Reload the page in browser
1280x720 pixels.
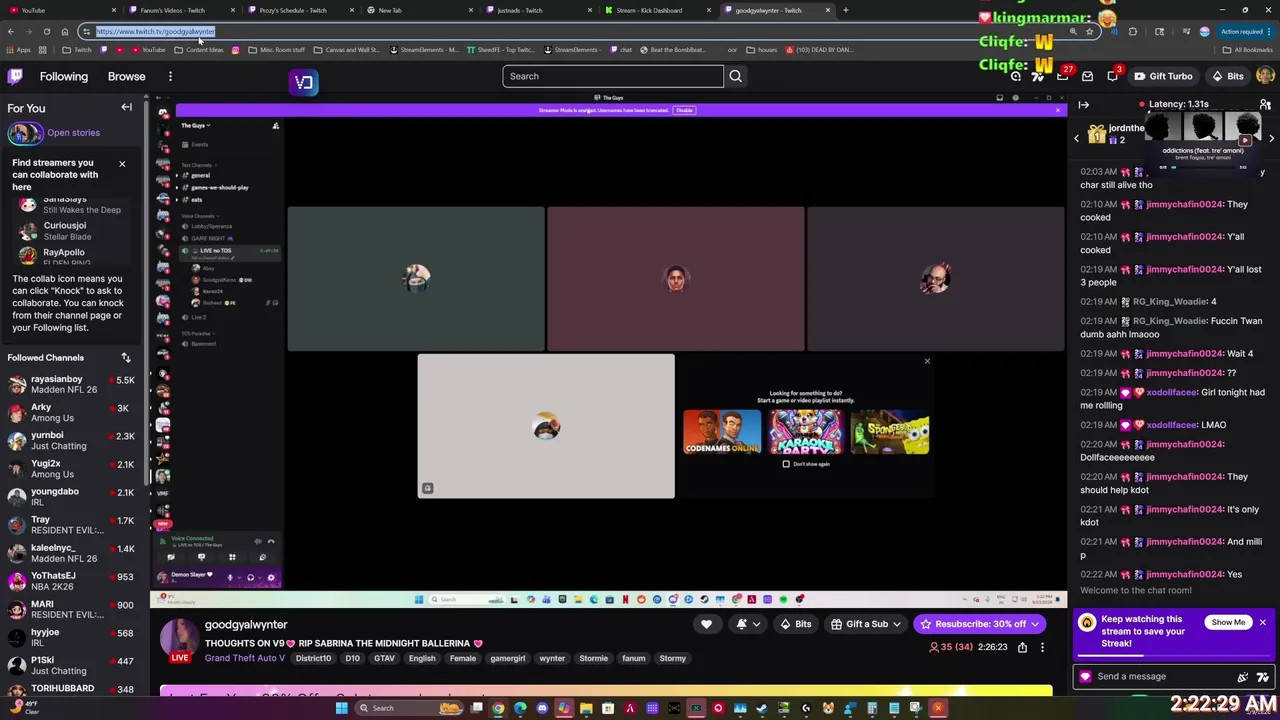pos(46,31)
